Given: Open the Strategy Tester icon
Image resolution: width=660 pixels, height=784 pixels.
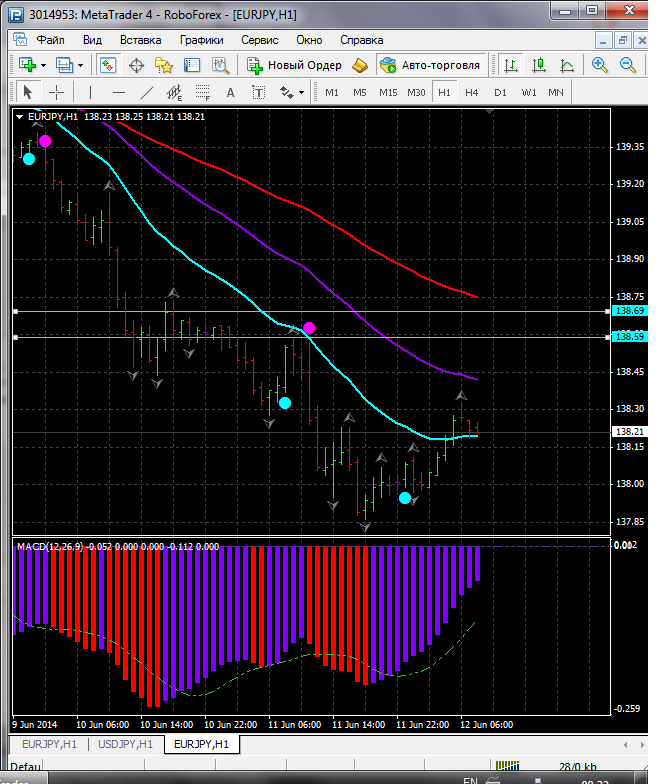Looking at the screenshot, I should coord(220,66).
